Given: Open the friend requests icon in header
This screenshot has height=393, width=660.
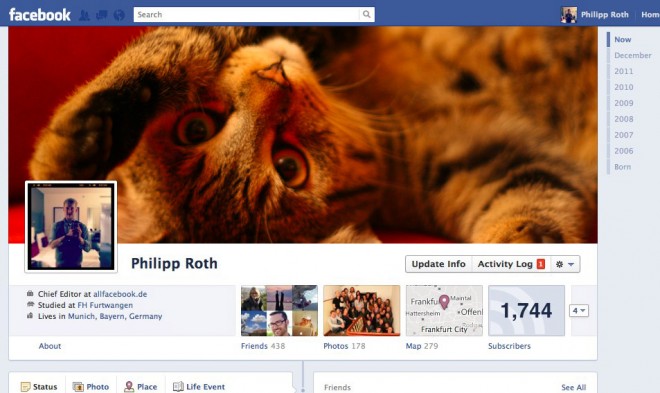Looking at the screenshot, I should (85, 15).
